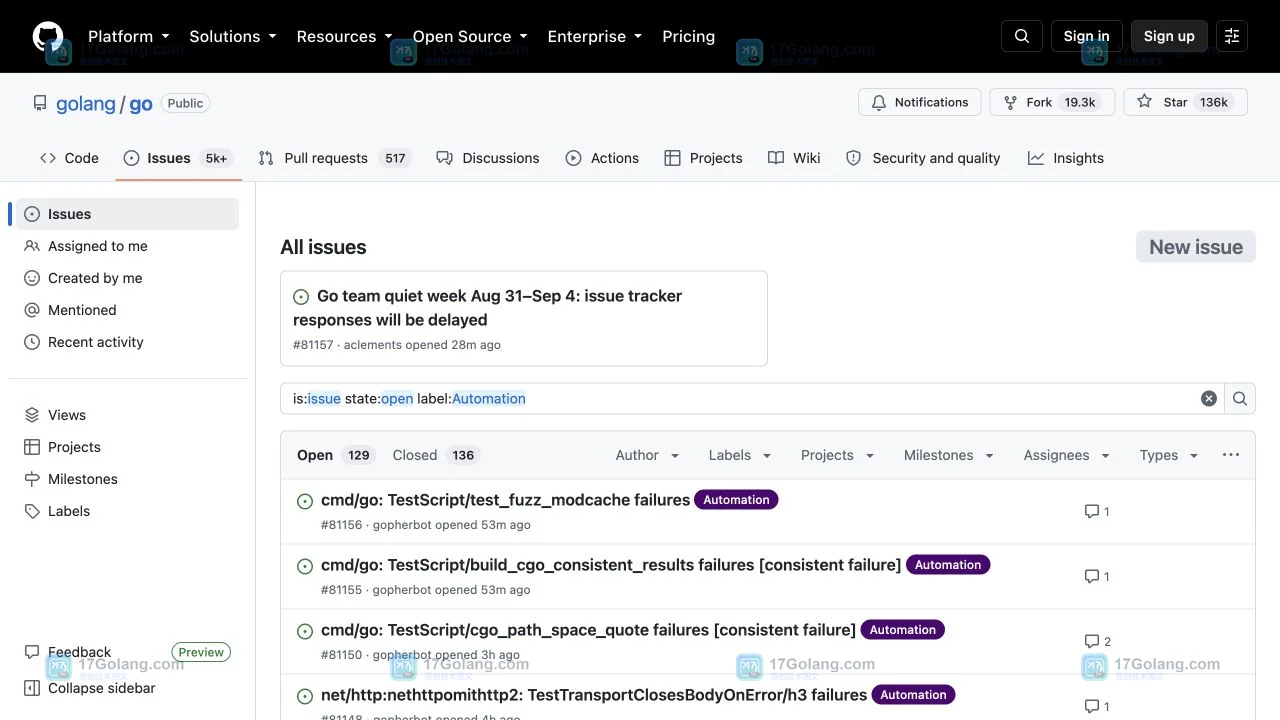Expand the Platform menu
The height and width of the screenshot is (720, 1280).
[x=128, y=36]
